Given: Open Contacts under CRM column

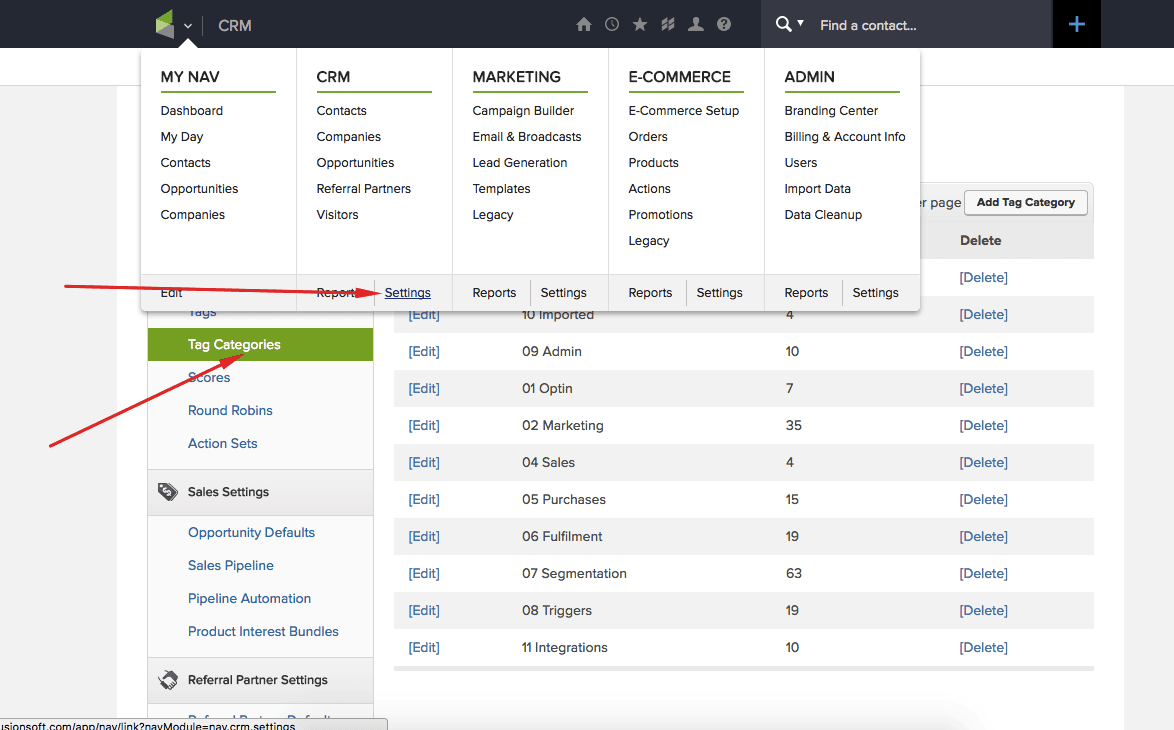Looking at the screenshot, I should pyautogui.click(x=341, y=111).
